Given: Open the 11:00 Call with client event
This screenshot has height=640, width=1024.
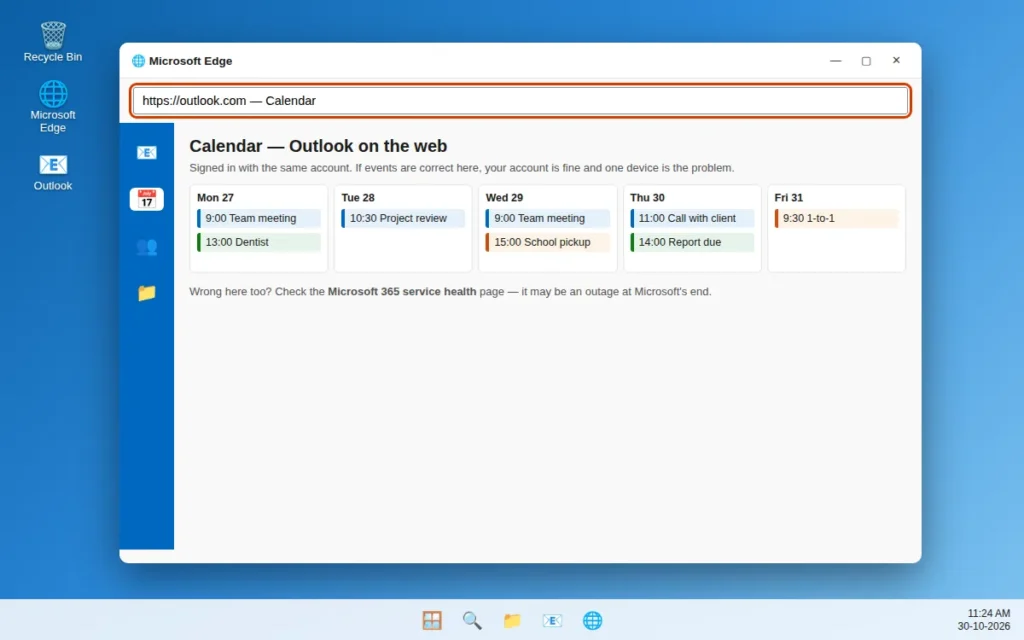Looking at the screenshot, I should coord(692,218).
